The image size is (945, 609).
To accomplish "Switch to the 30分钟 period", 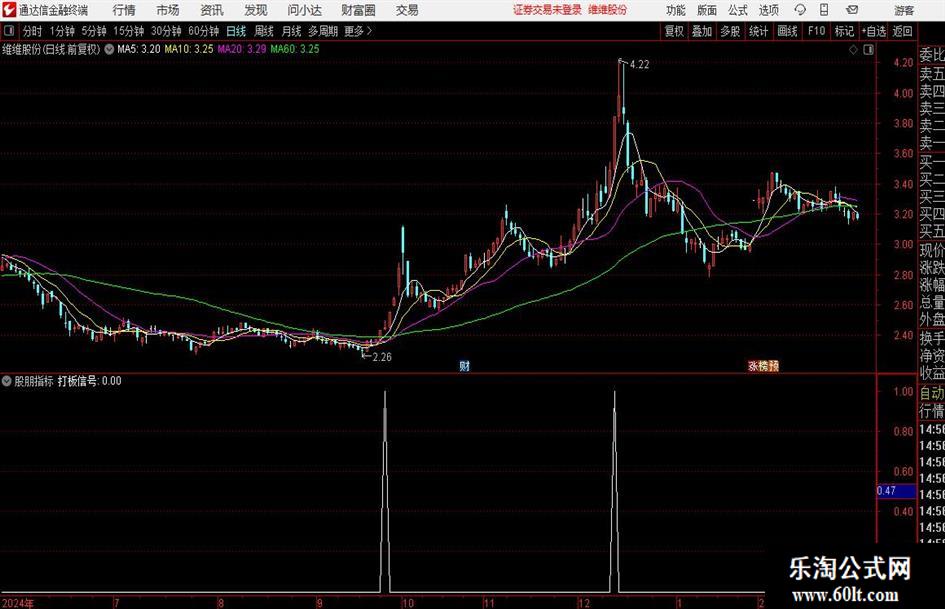I will [166, 31].
